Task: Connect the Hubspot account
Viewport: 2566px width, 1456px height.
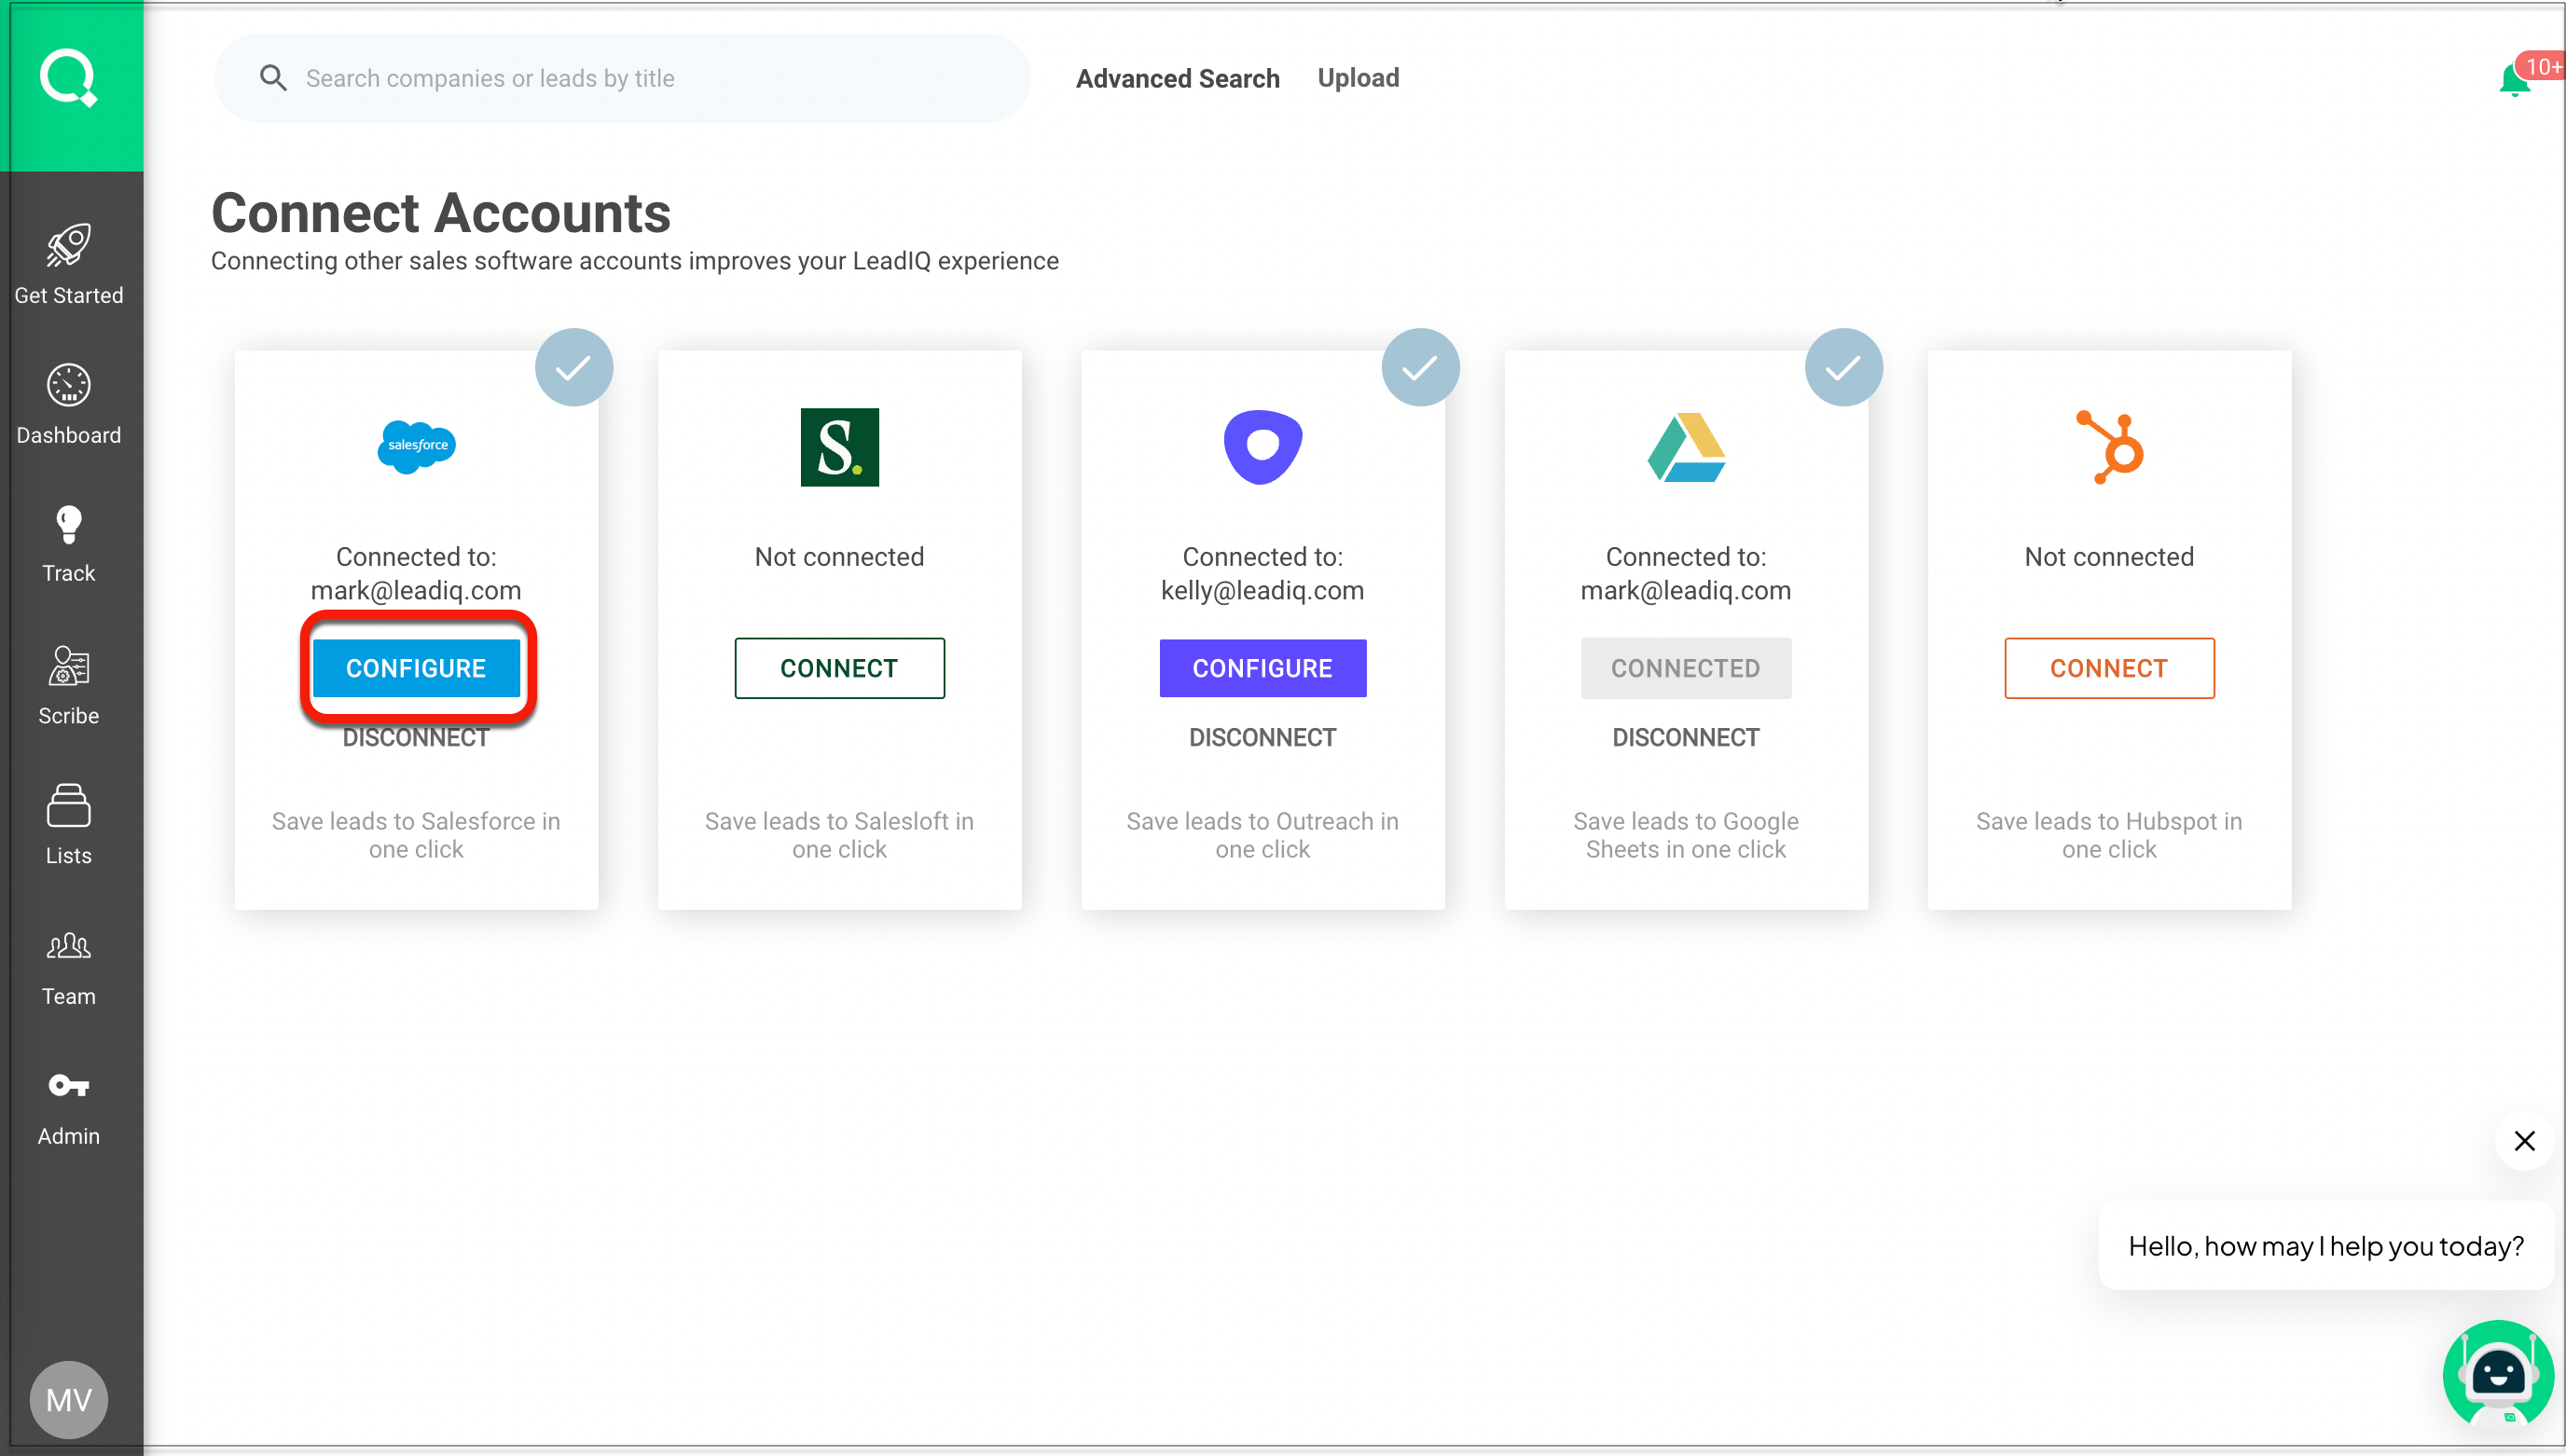Action: coord(2108,668)
